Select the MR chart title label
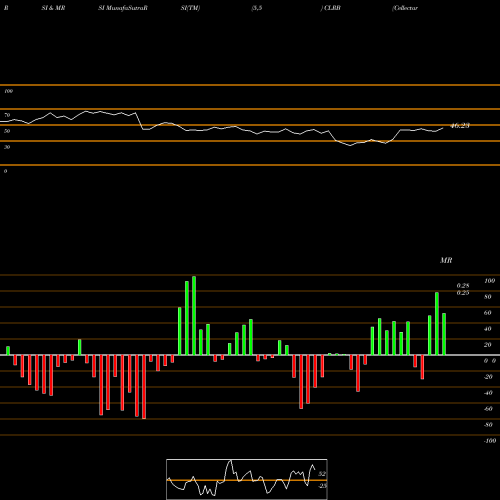Image resolution: width=500 pixels, height=500 pixels. [446, 260]
